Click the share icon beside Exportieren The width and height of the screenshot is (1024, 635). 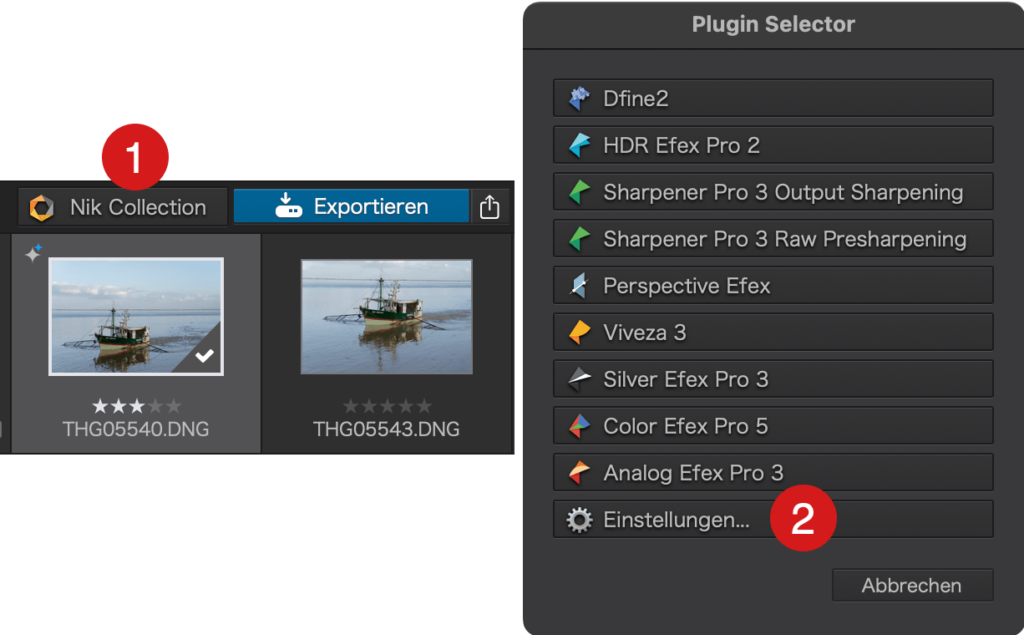click(x=489, y=207)
